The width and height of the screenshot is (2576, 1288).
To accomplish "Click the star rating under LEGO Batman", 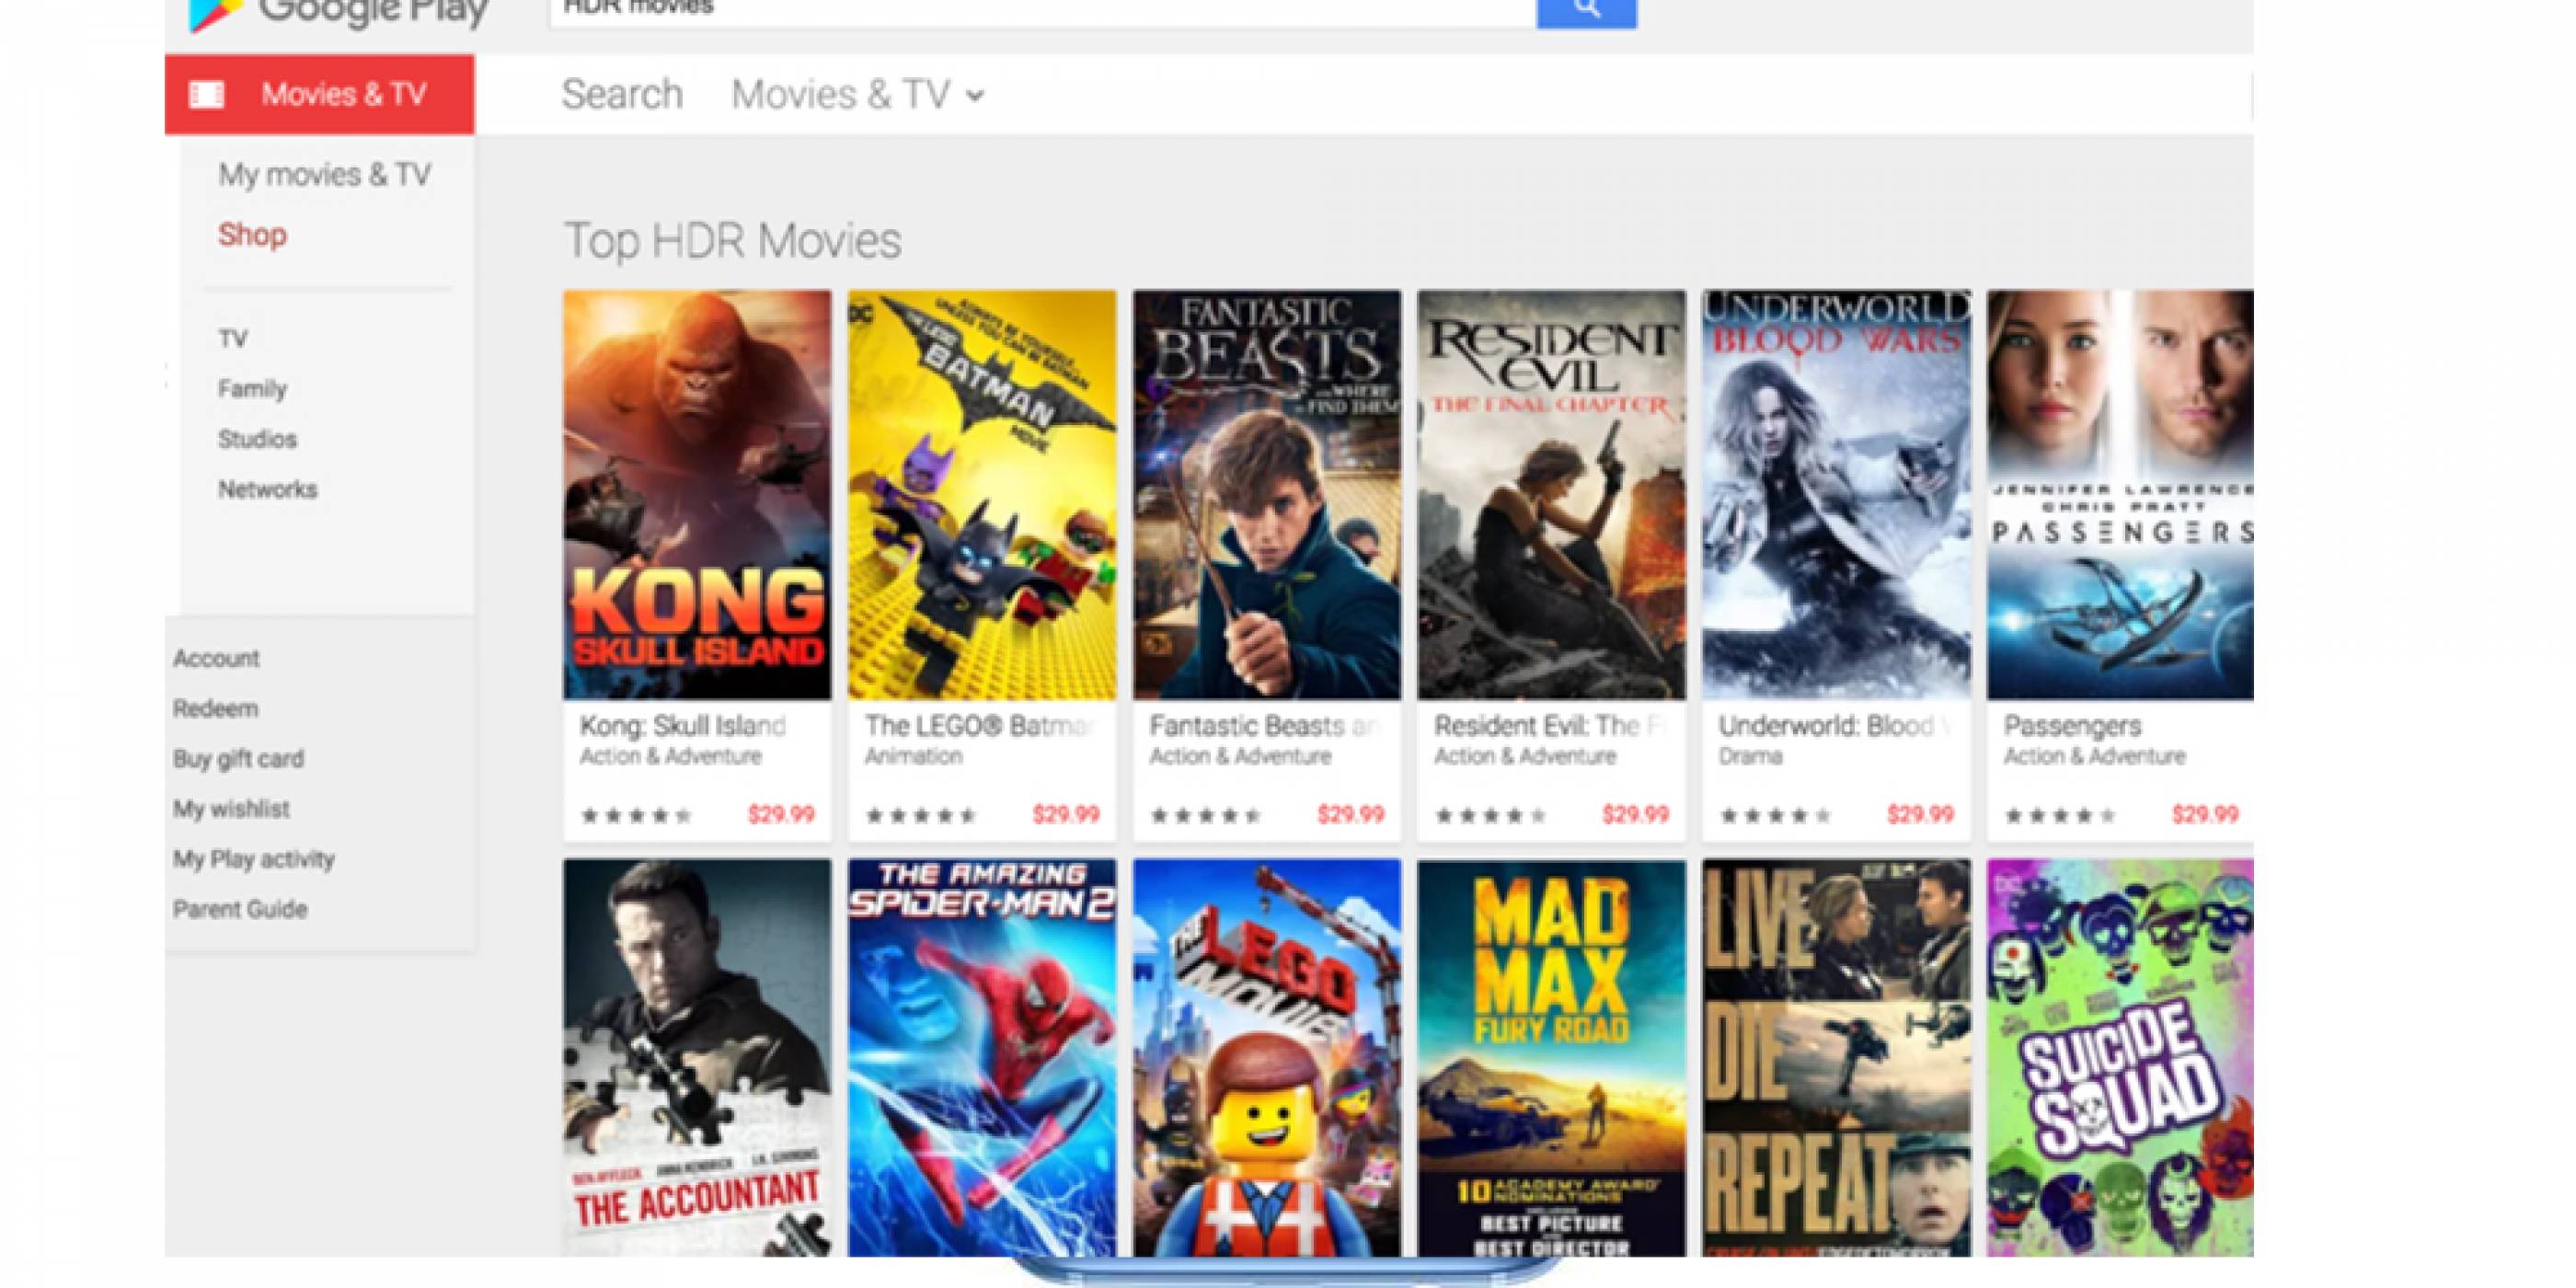I will pyautogui.click(x=921, y=816).
